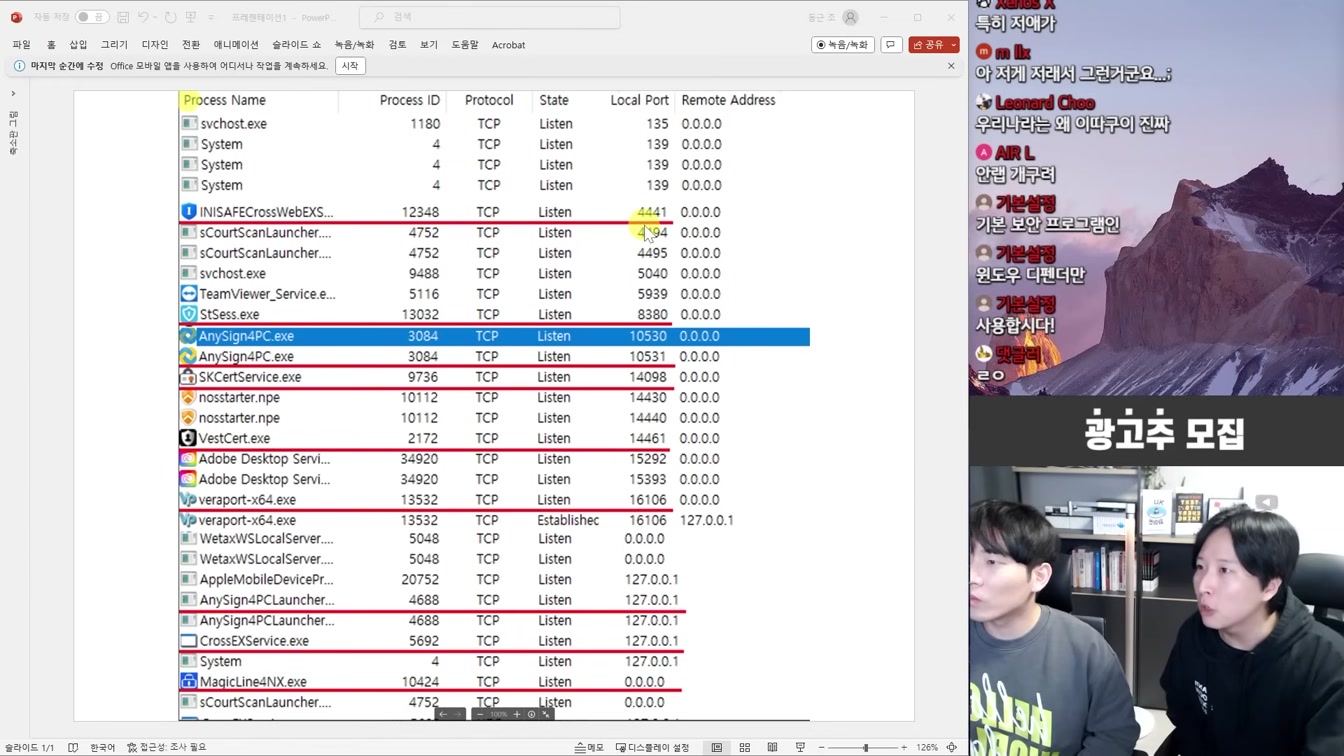Click the zoom in plus in status bar
This screenshot has height=756, width=1344.
(904, 747)
